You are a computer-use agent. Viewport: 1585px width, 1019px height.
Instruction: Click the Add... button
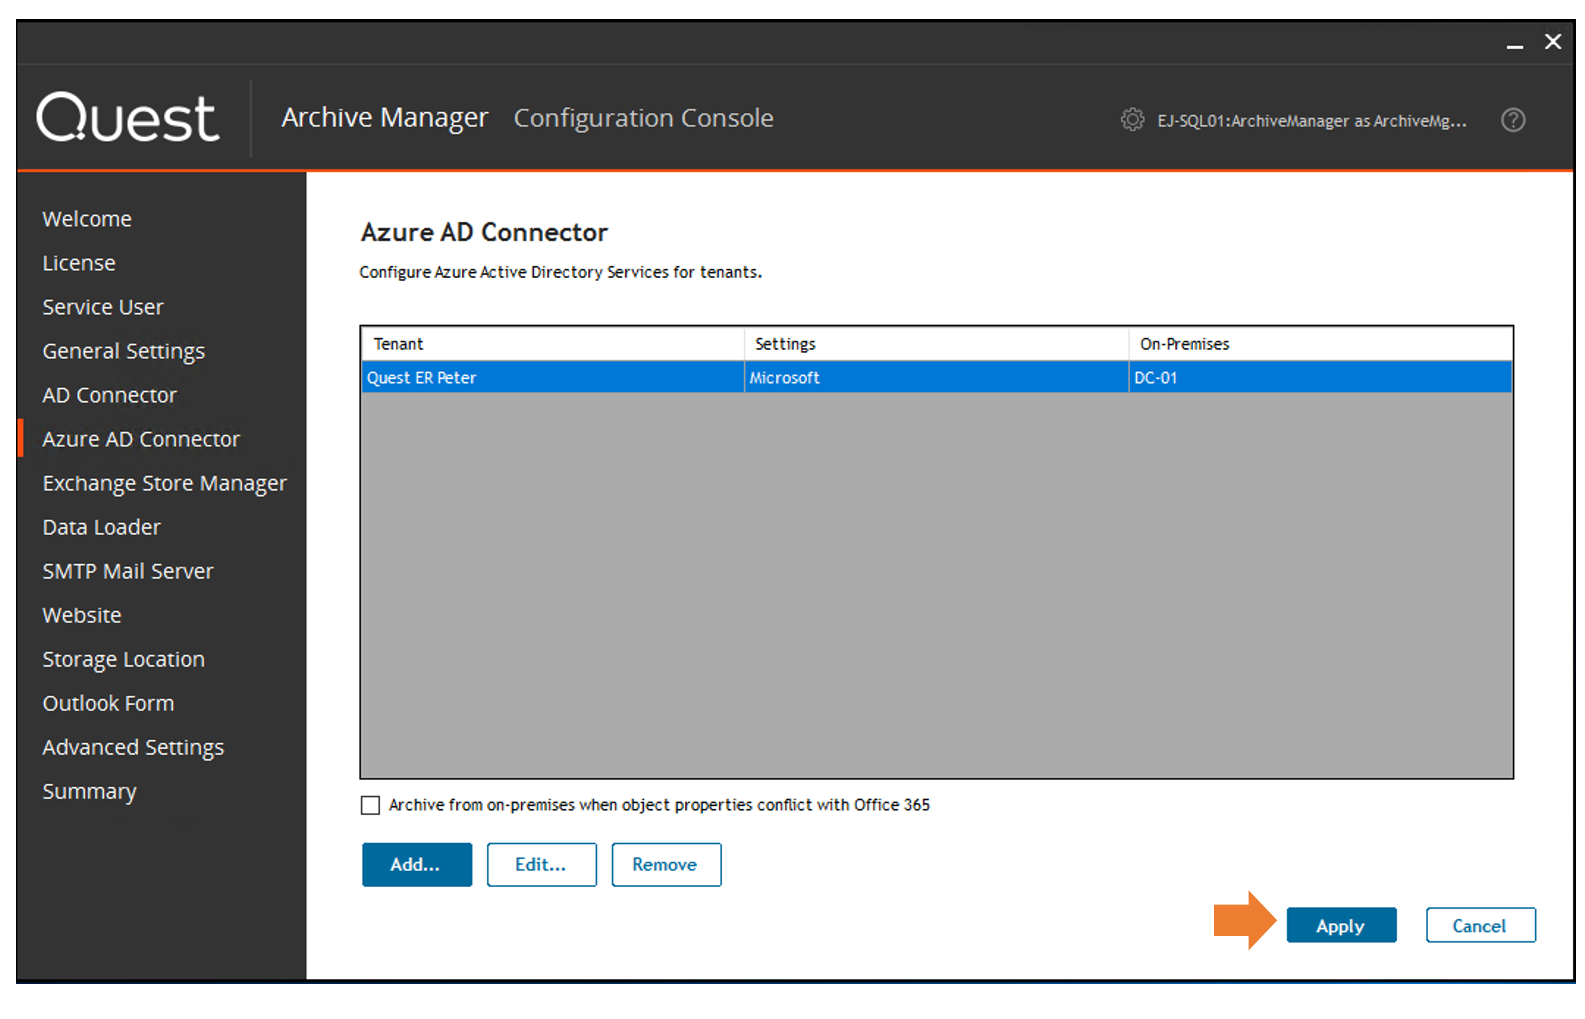click(x=416, y=865)
